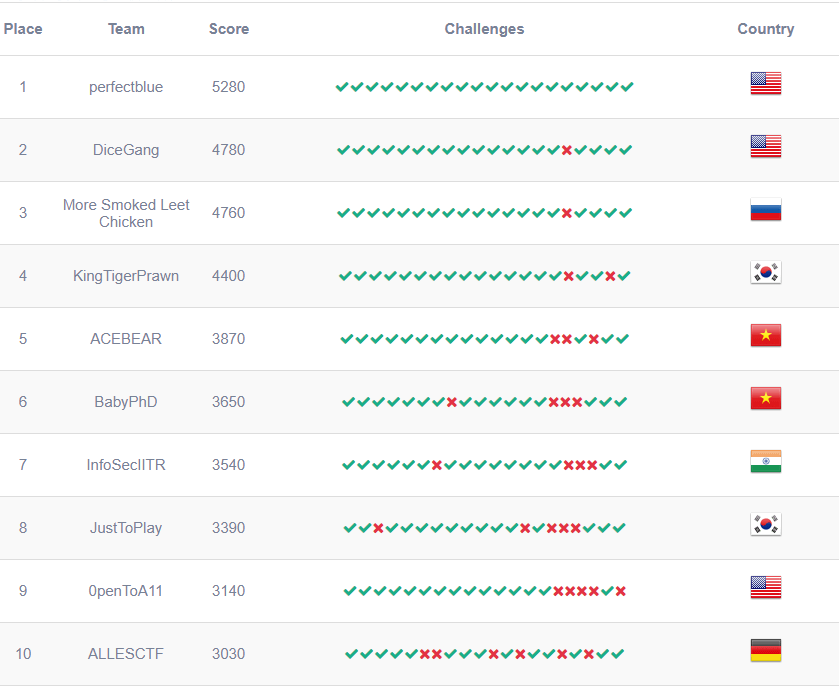
Task: Open the perfectblue team link
Action: coord(126,87)
